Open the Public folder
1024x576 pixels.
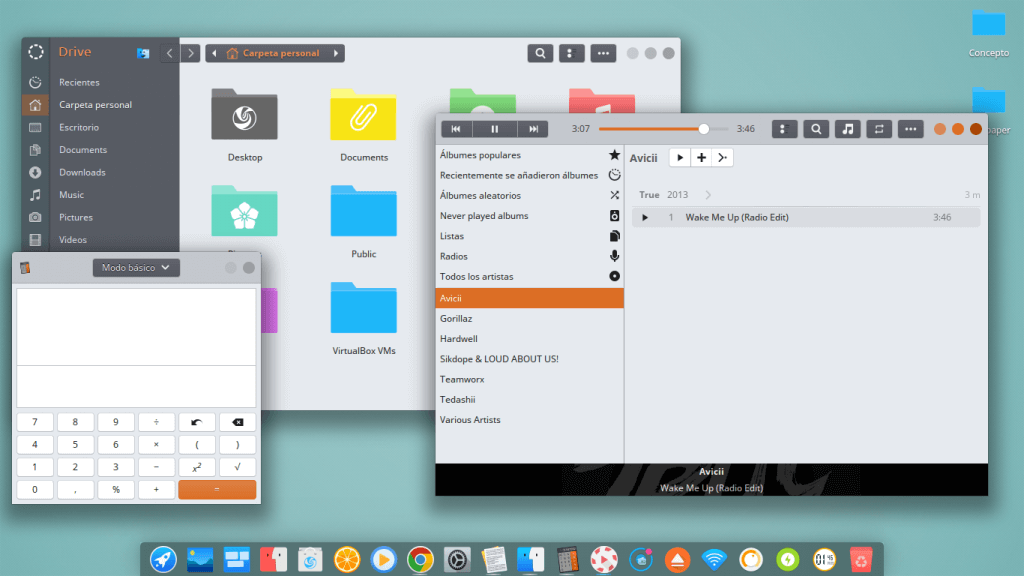tap(363, 212)
